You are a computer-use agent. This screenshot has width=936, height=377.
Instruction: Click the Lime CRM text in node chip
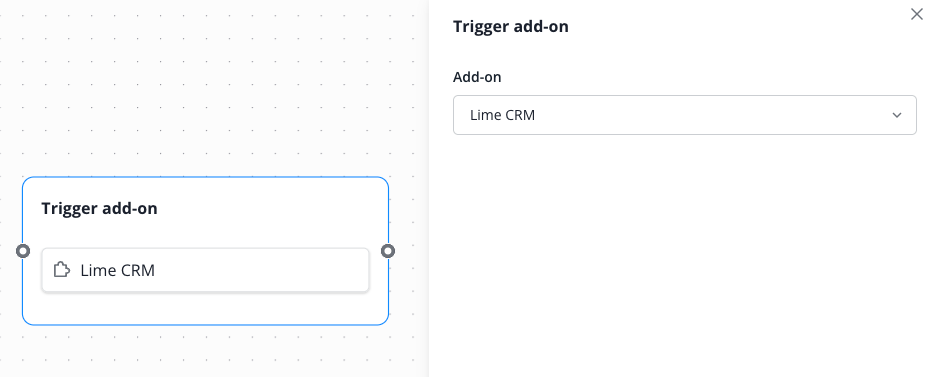(118, 270)
